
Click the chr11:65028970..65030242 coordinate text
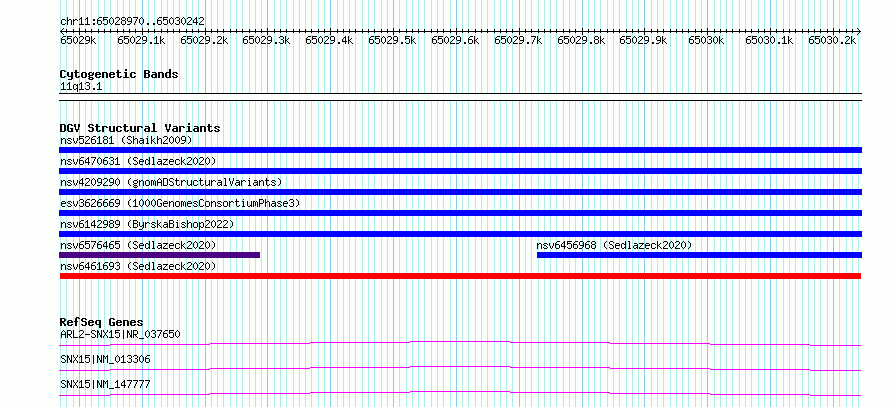[x=132, y=21]
